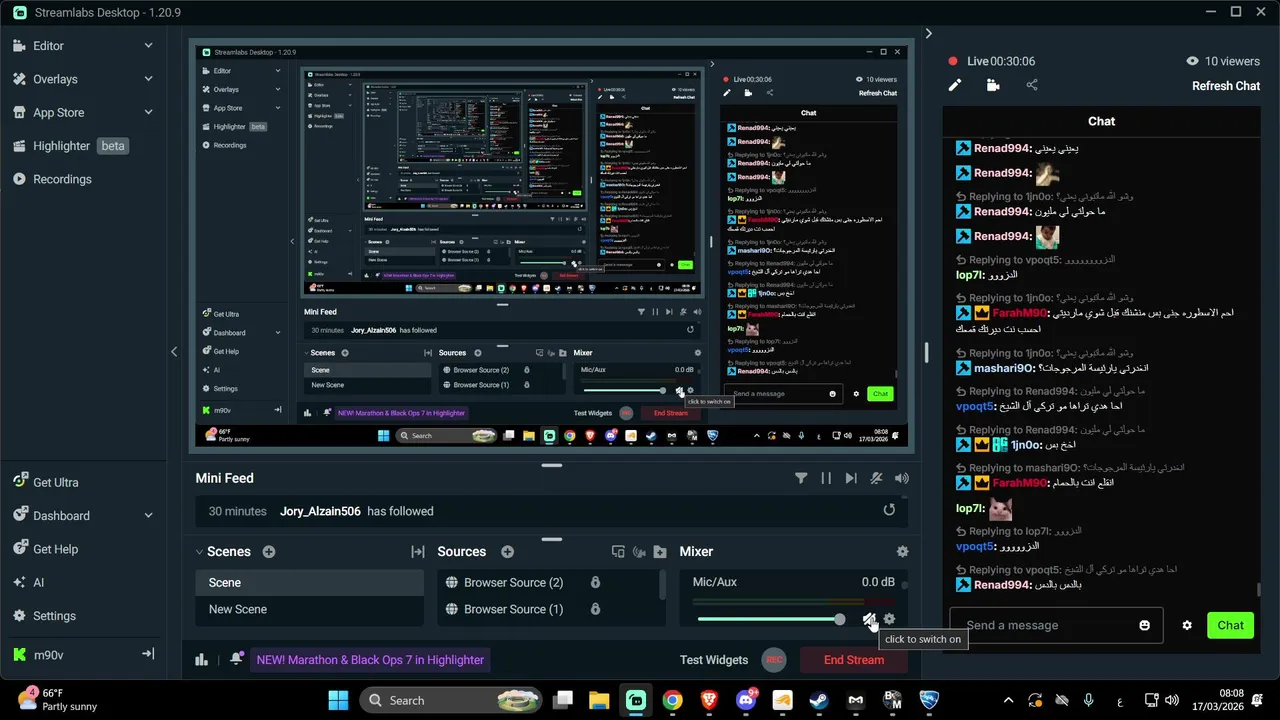The image size is (1280, 720).
Task: Show hidden system tray icons
Action: click(x=1008, y=700)
